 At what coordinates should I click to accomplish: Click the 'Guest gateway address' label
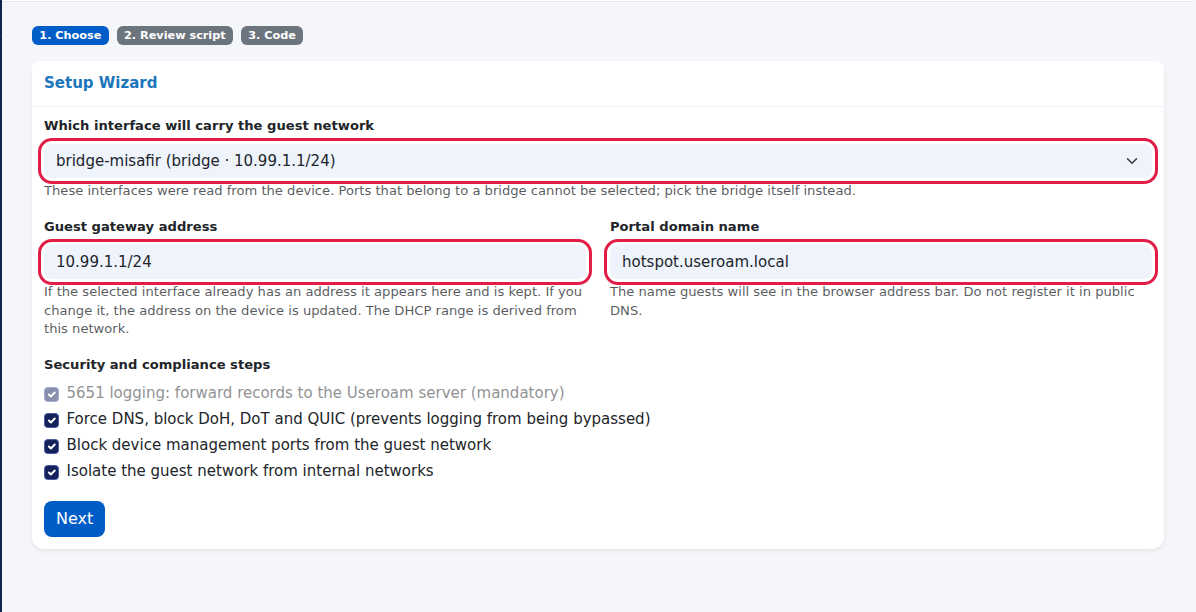point(130,227)
